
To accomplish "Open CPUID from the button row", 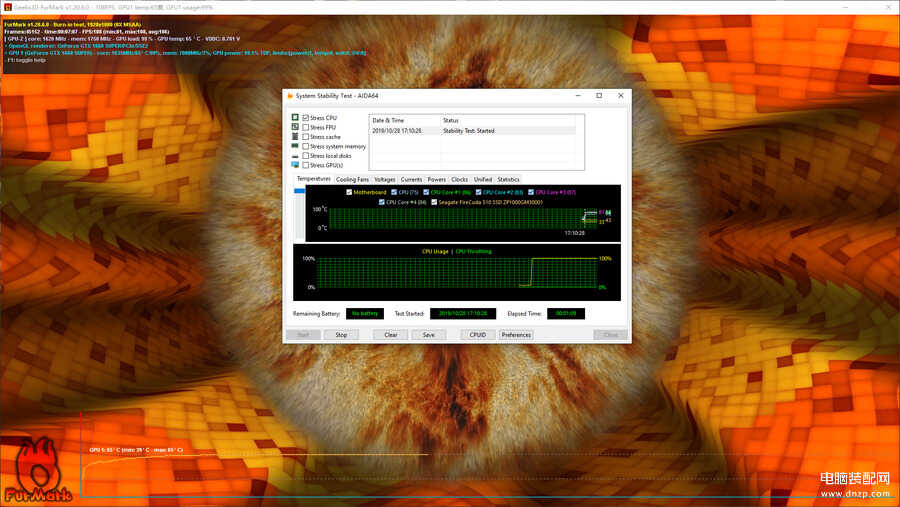I will coord(478,335).
